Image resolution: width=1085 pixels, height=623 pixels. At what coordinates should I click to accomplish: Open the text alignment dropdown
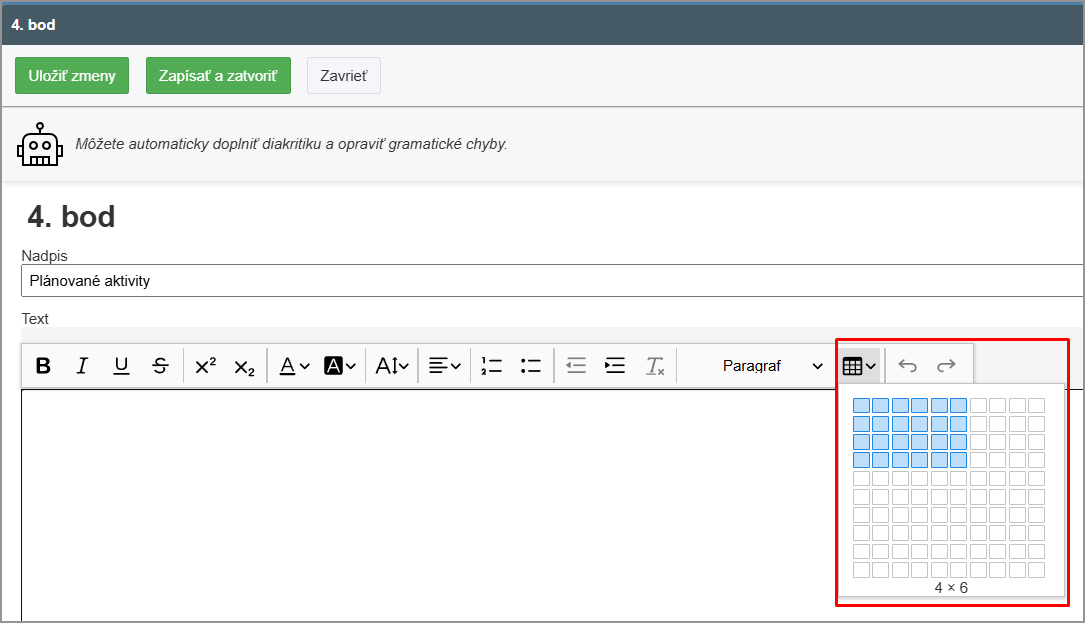(x=445, y=366)
